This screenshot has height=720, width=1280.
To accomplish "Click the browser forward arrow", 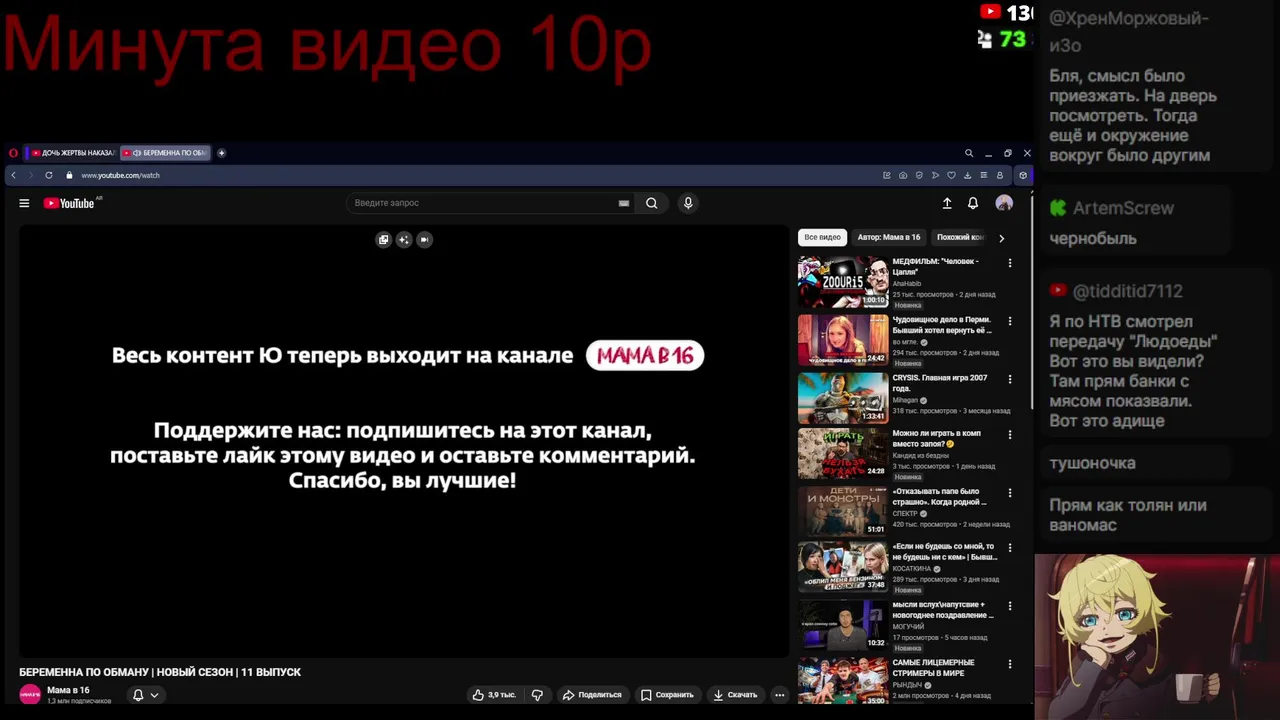I will 30,175.
